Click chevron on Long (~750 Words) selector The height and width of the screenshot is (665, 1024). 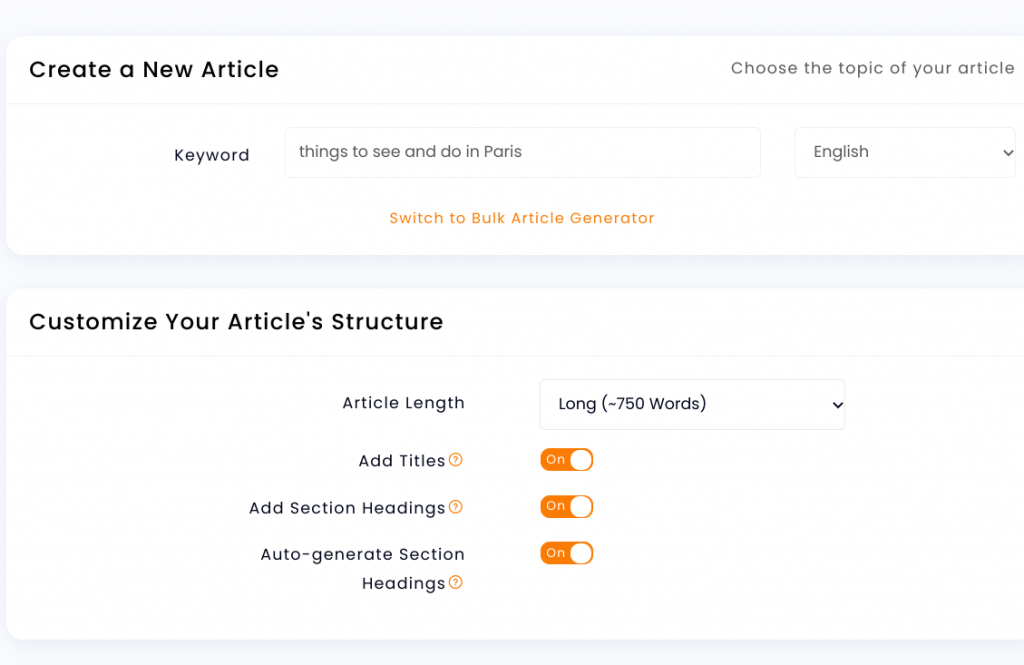click(837, 405)
